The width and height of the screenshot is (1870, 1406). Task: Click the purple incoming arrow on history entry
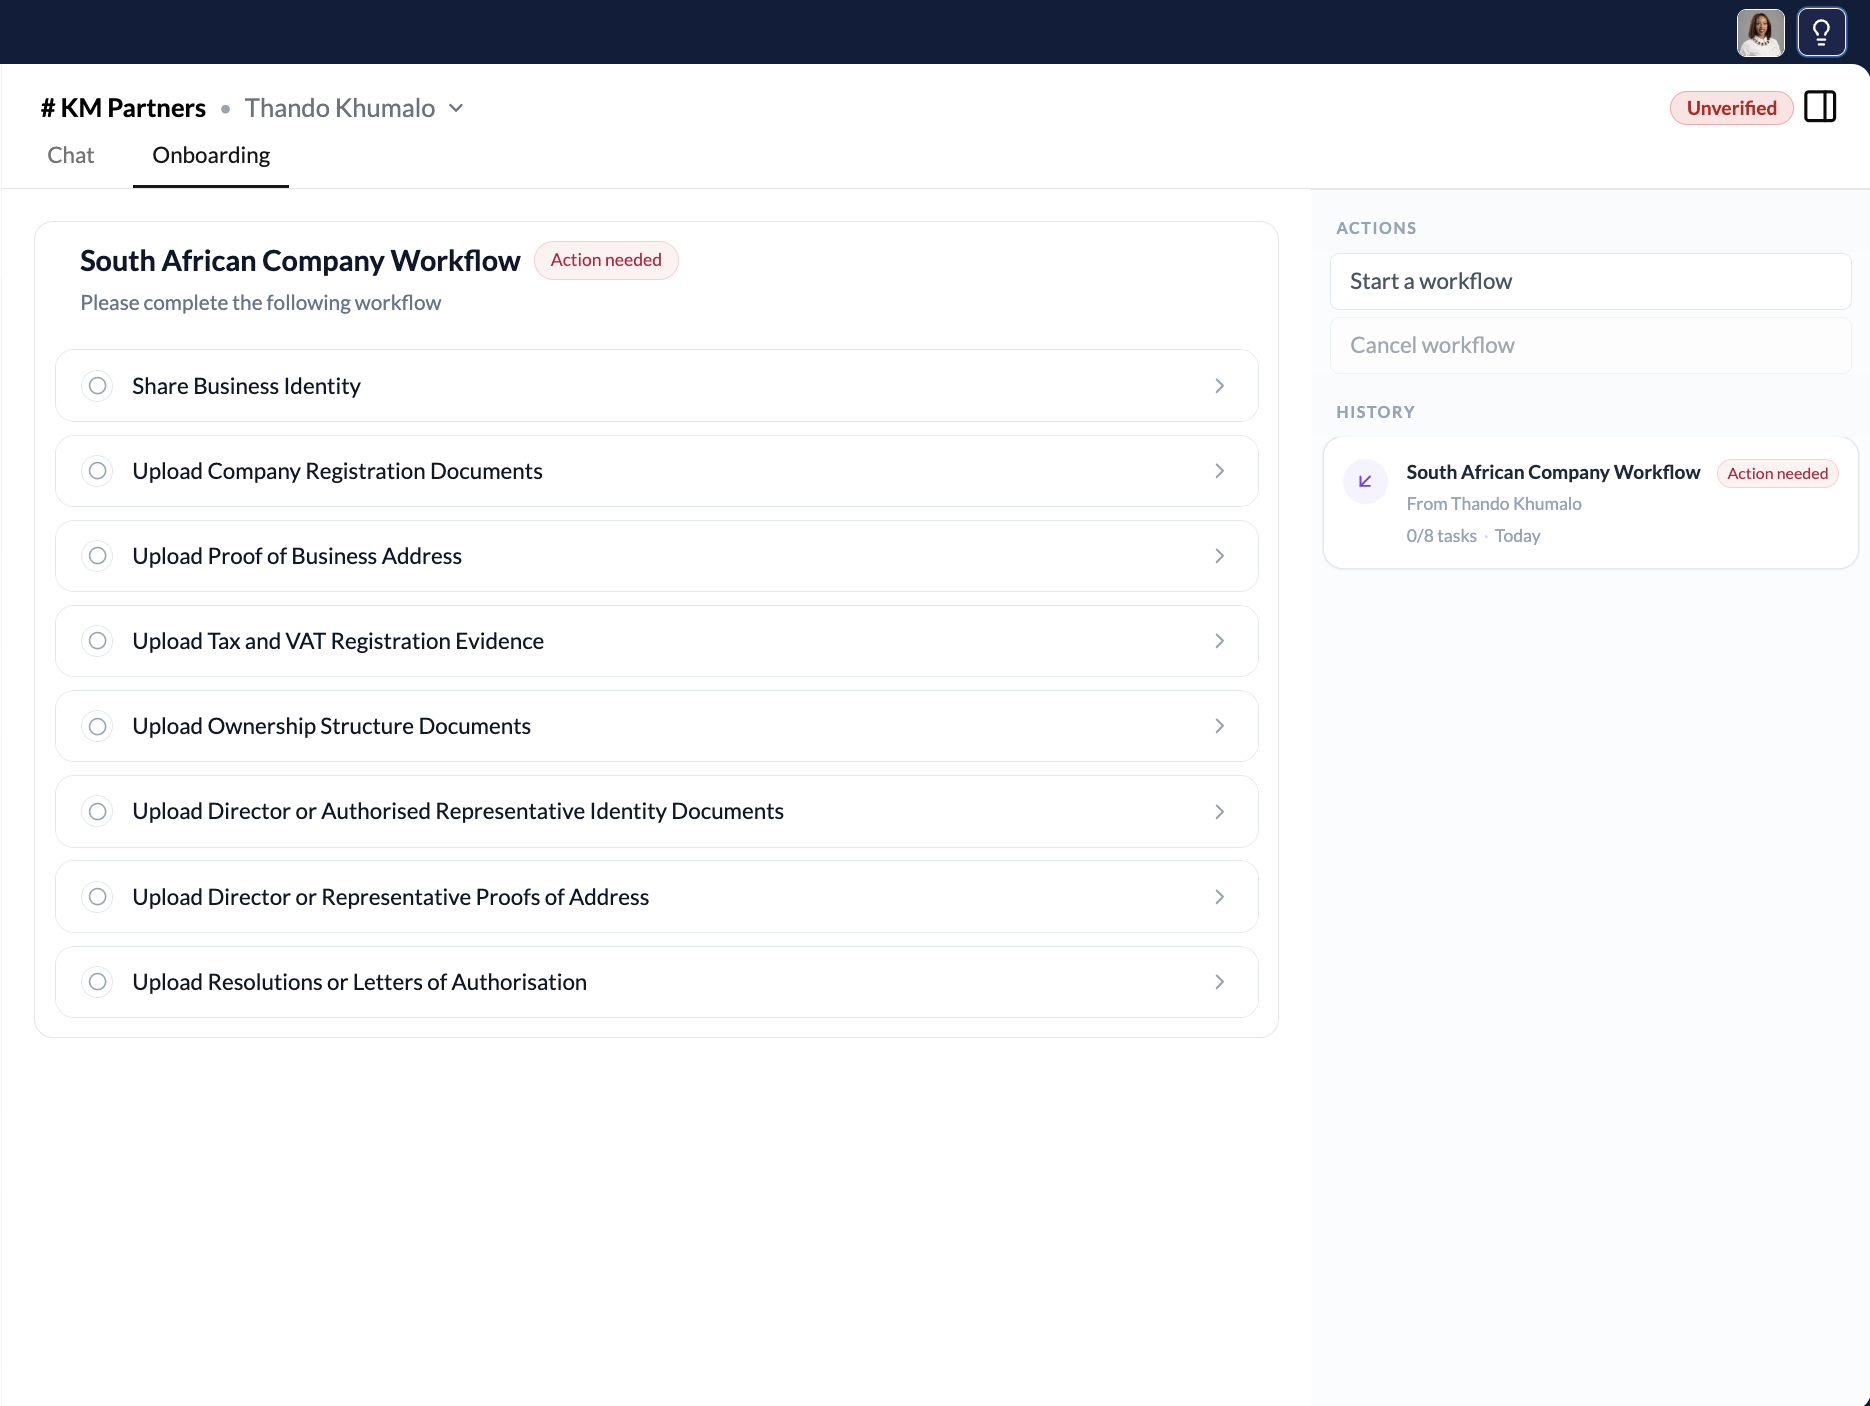[x=1364, y=481]
